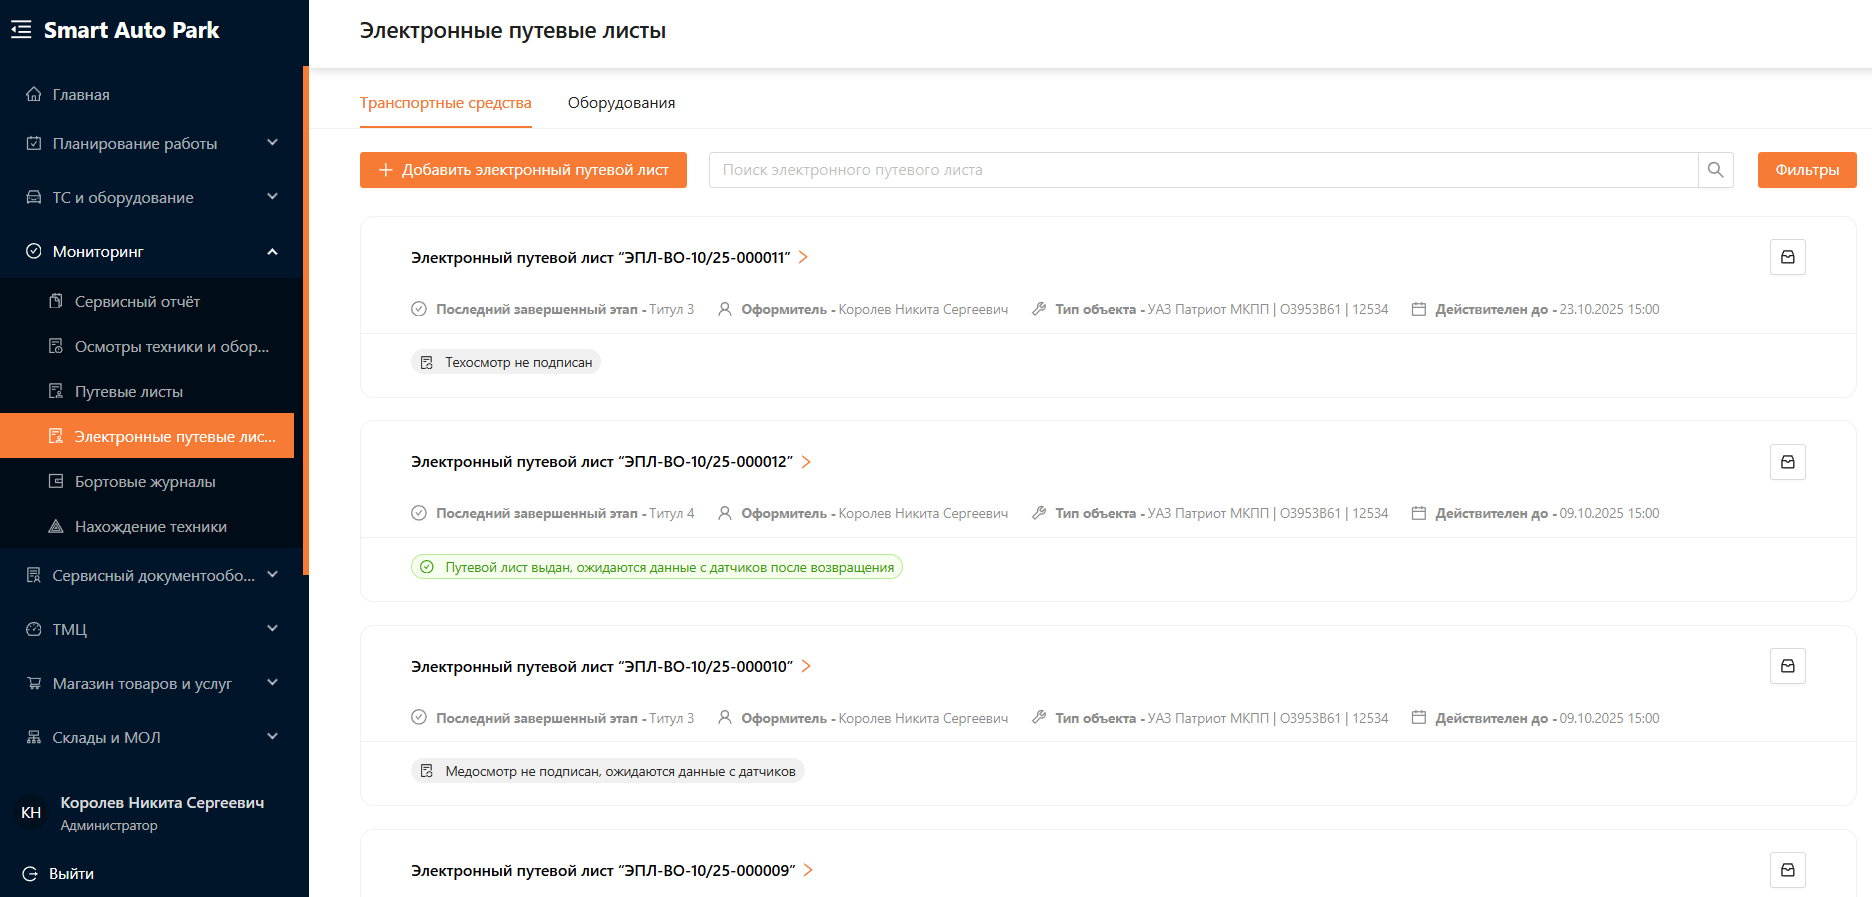This screenshot has width=1872, height=897.
Task: Click archive icon for waybill ЭПЛ-ВО-10/25-000009
Action: coord(1787,870)
